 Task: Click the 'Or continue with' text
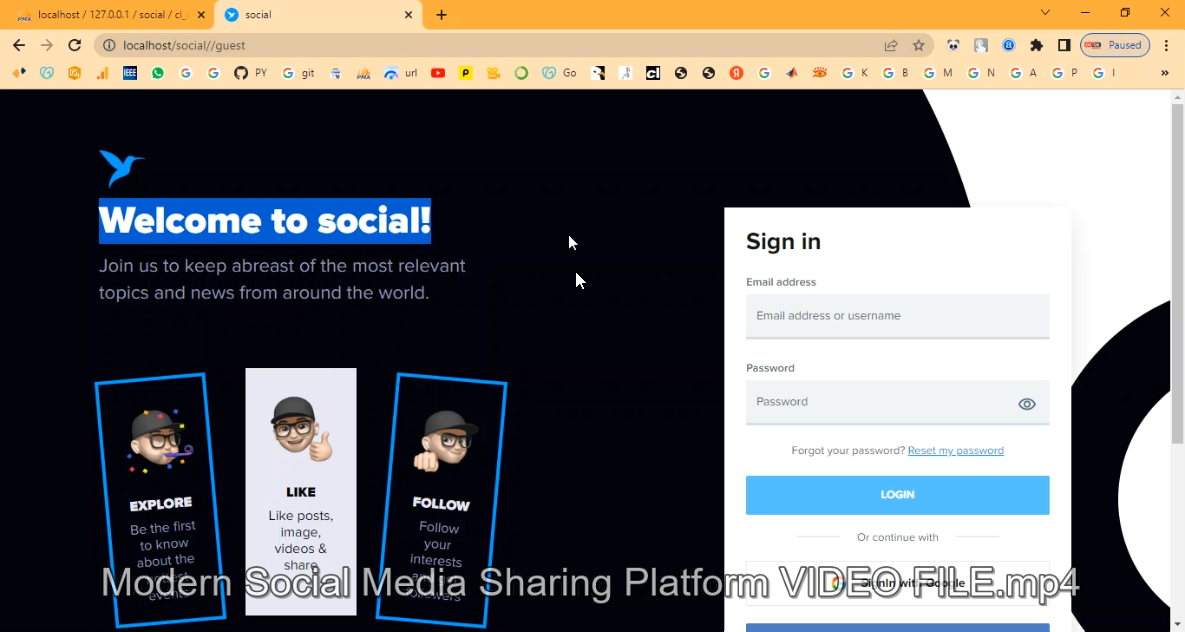(x=897, y=538)
